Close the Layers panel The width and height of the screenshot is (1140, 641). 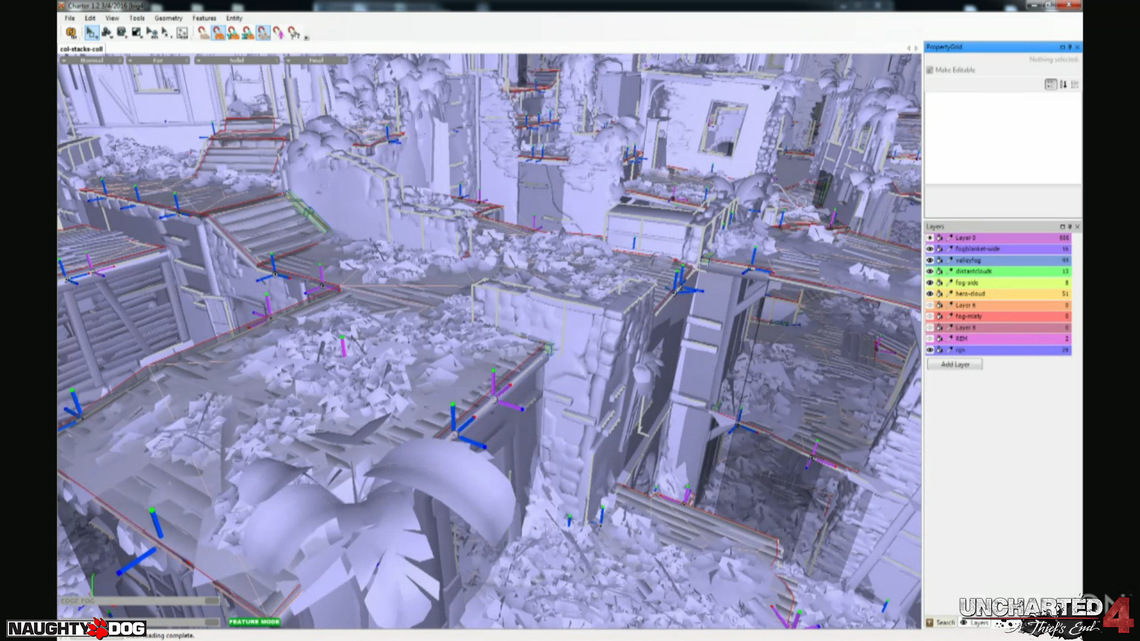click(1077, 227)
